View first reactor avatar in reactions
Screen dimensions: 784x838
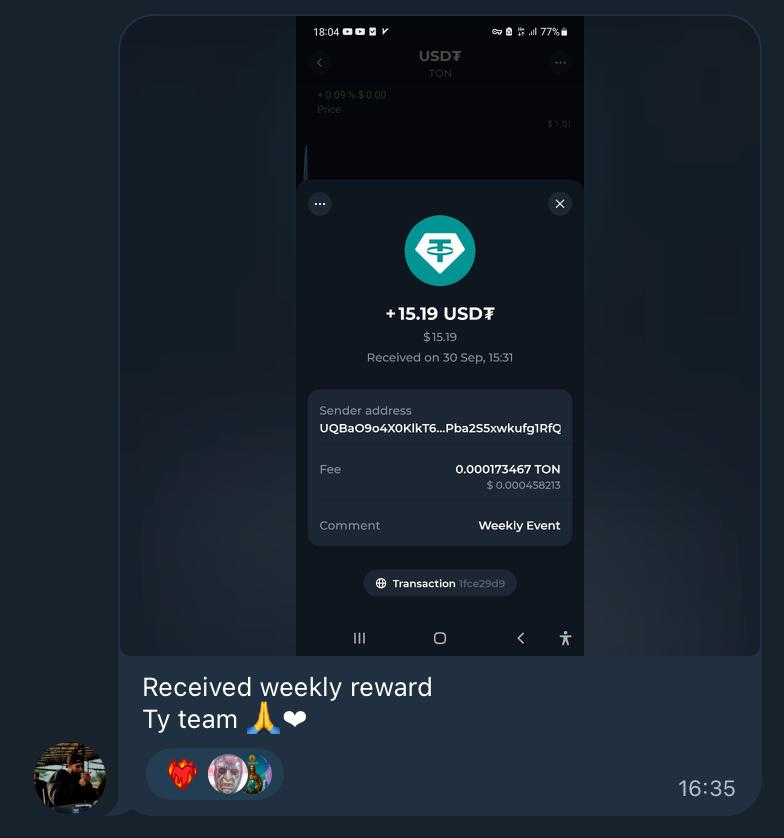click(x=227, y=773)
